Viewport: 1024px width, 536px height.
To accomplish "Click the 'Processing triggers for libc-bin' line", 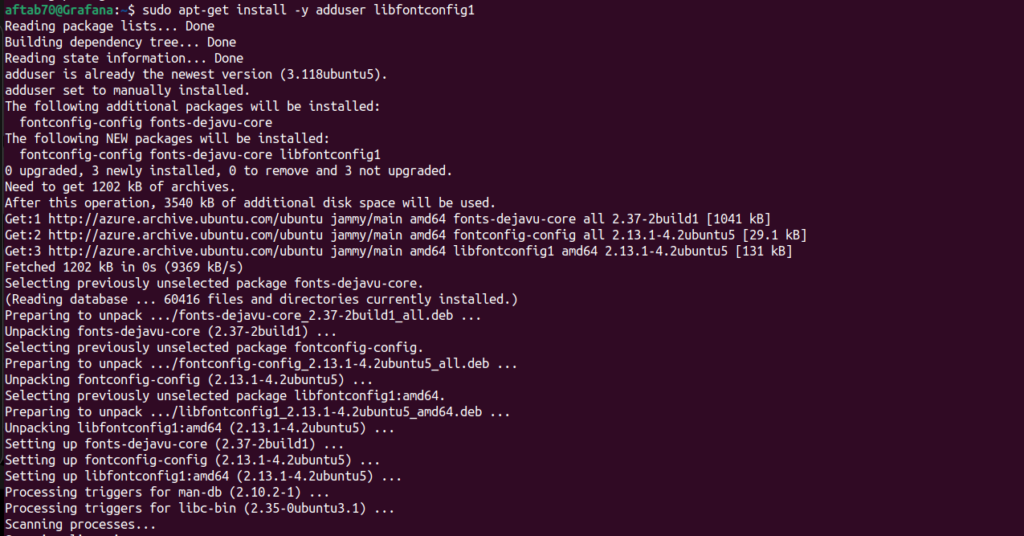I will point(200,508).
